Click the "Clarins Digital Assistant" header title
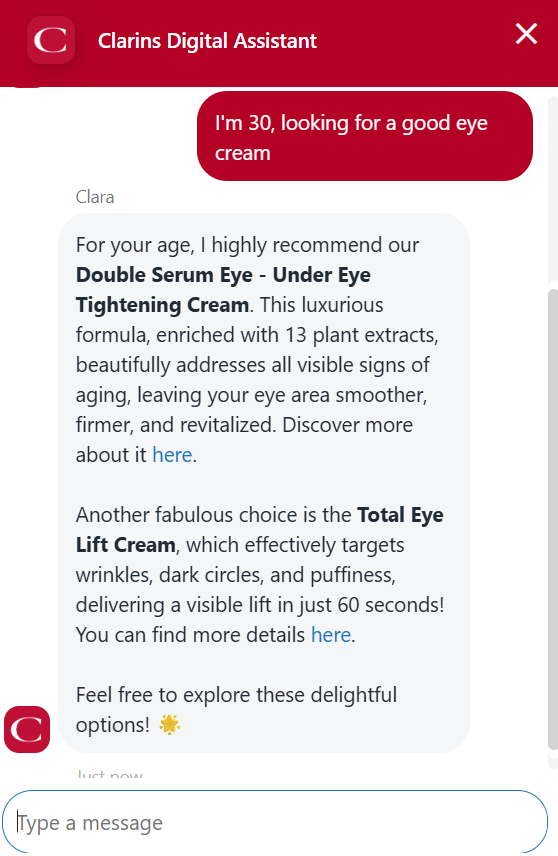This screenshot has height=856, width=558. (x=207, y=41)
